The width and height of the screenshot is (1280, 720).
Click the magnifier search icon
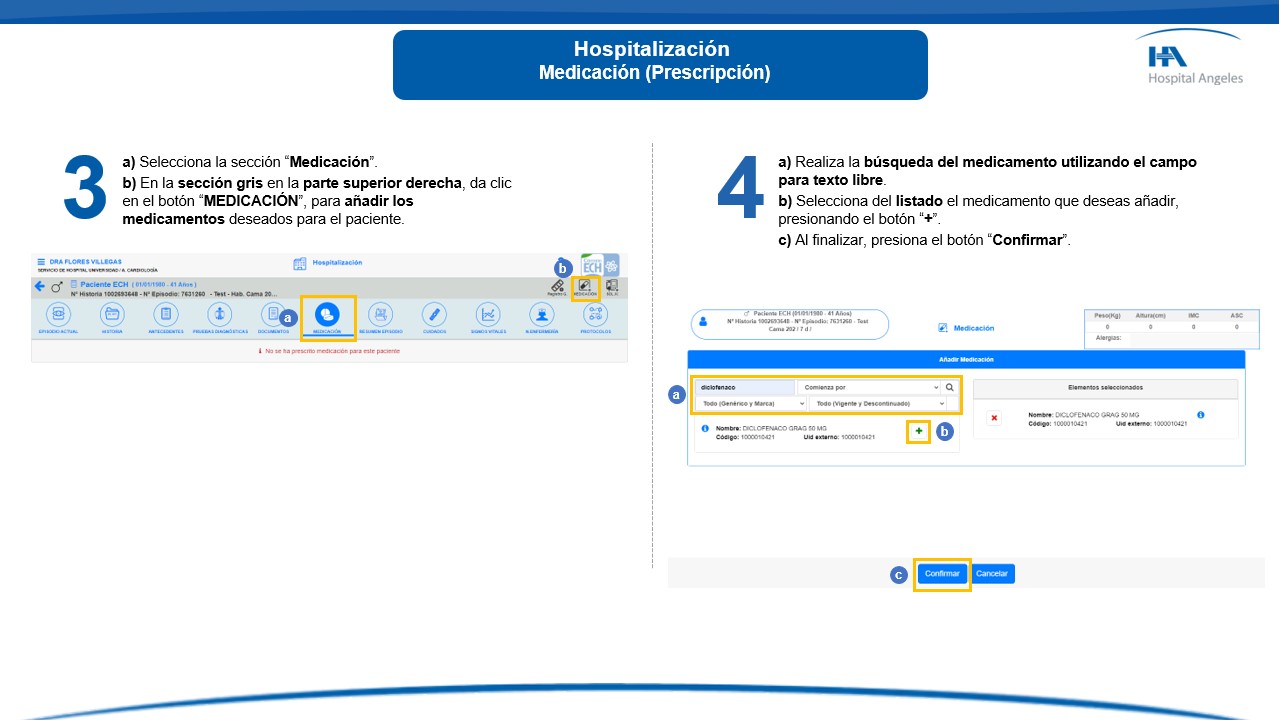tap(950, 387)
